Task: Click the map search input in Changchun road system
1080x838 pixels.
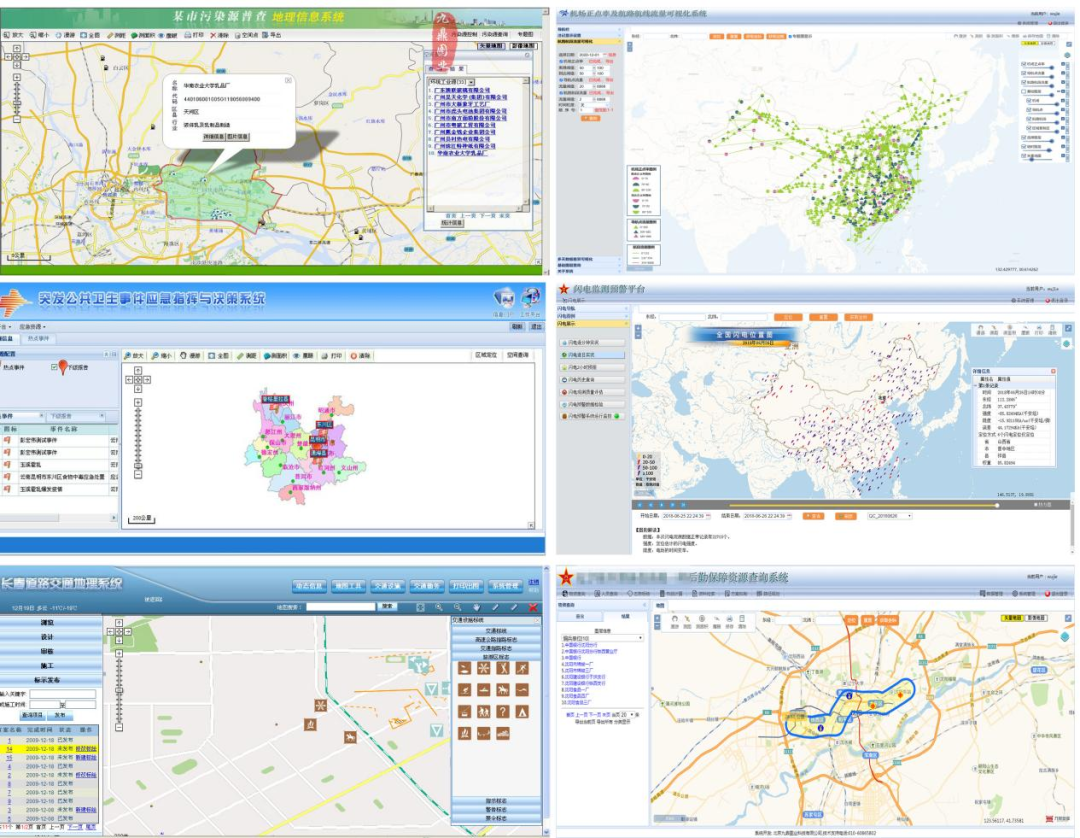Action: (x=341, y=607)
